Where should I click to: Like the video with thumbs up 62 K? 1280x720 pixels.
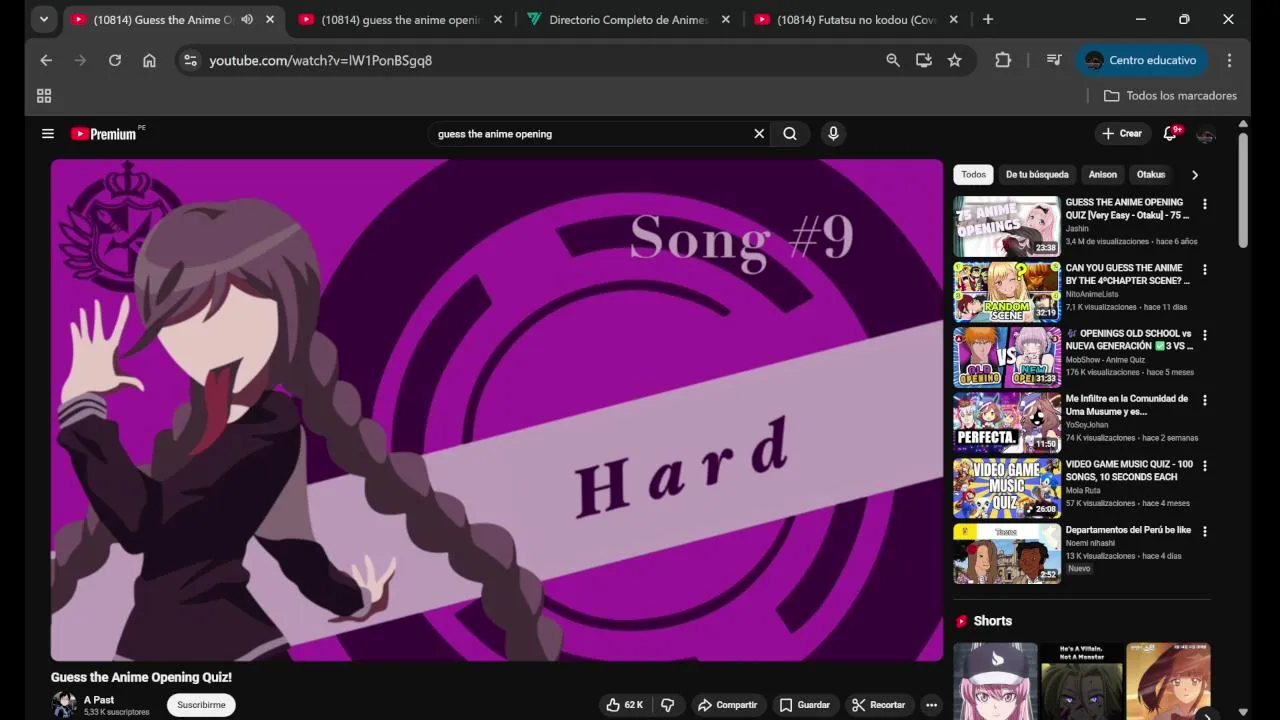pyautogui.click(x=625, y=705)
